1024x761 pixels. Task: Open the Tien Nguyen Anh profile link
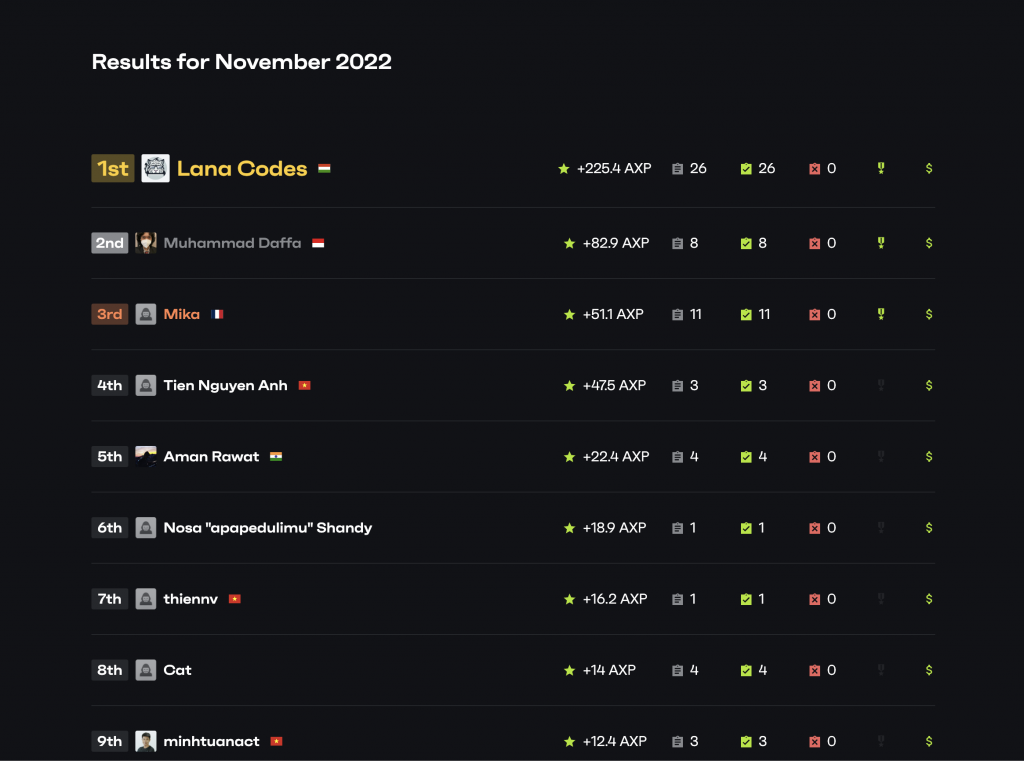[x=225, y=385]
